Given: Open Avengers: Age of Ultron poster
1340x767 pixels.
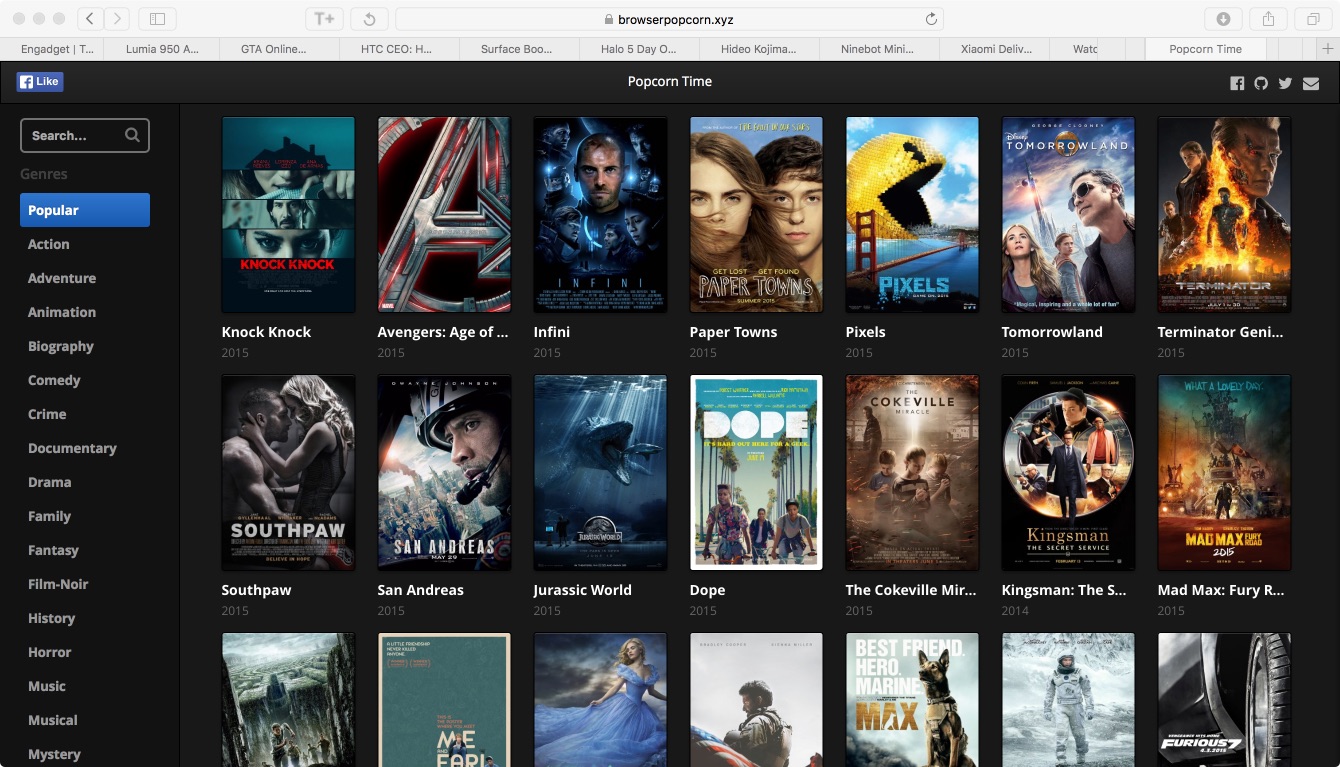Looking at the screenshot, I should [x=444, y=215].
